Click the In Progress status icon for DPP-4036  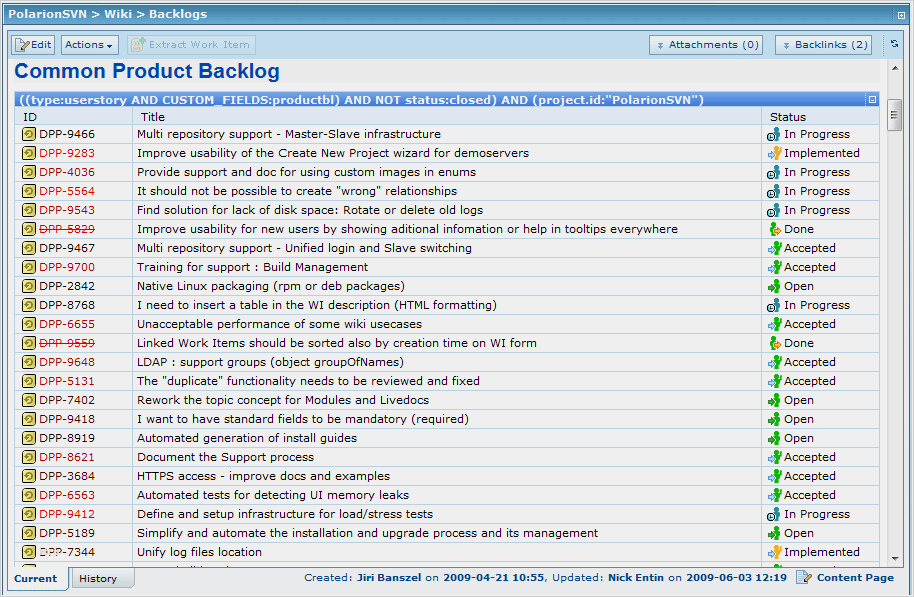coord(773,172)
